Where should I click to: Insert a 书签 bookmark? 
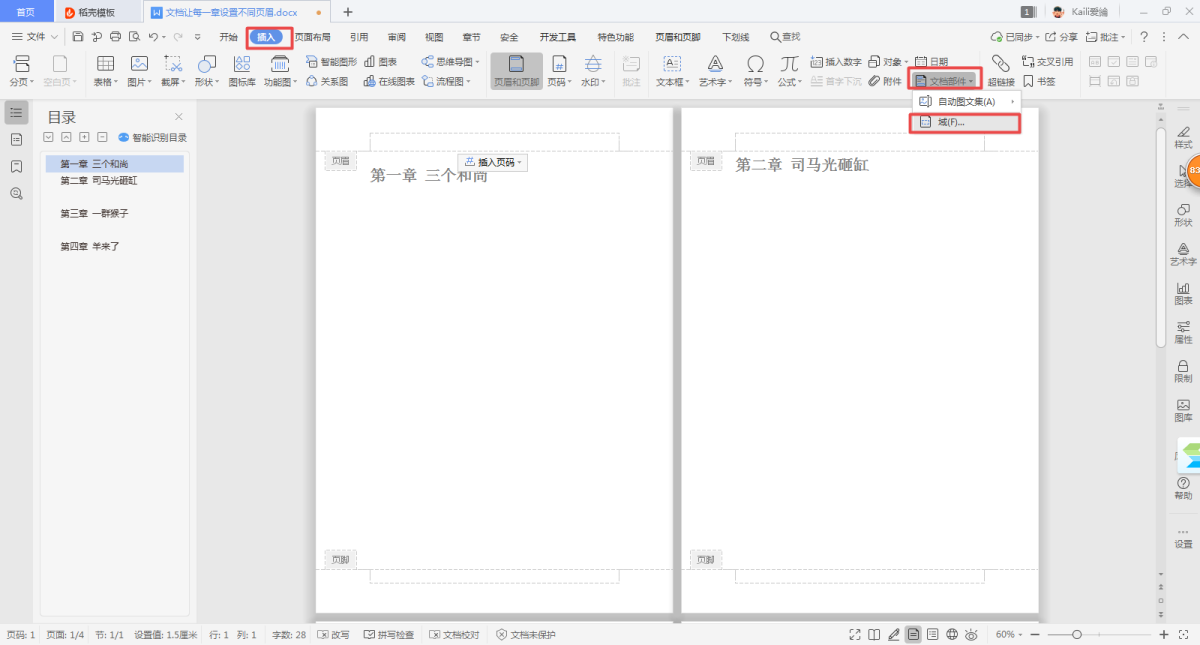pyautogui.click(x=1039, y=82)
